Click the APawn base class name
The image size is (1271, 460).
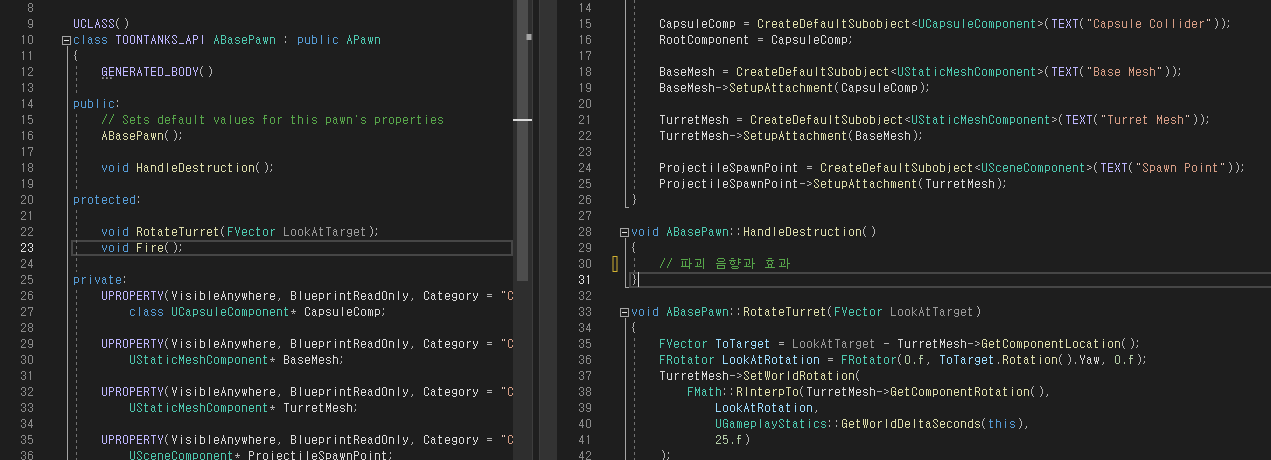click(x=362, y=40)
